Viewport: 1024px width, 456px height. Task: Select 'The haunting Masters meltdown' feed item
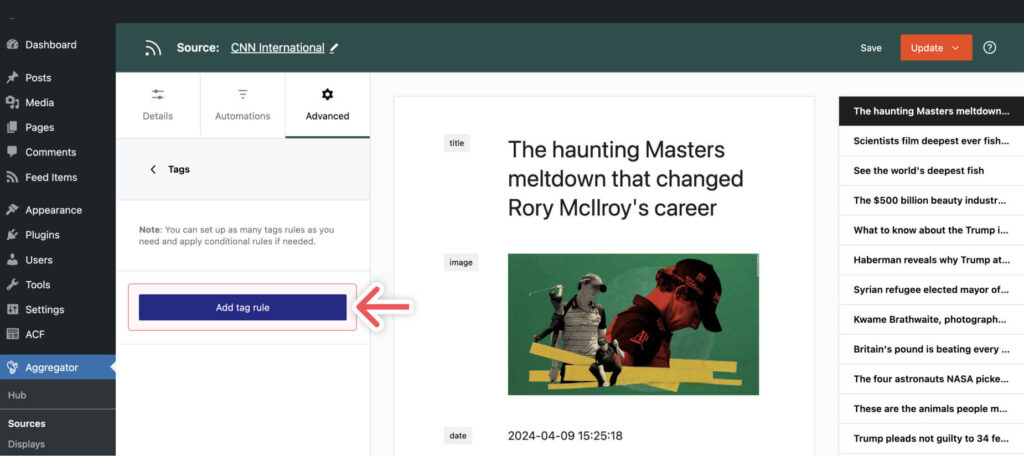tap(931, 111)
